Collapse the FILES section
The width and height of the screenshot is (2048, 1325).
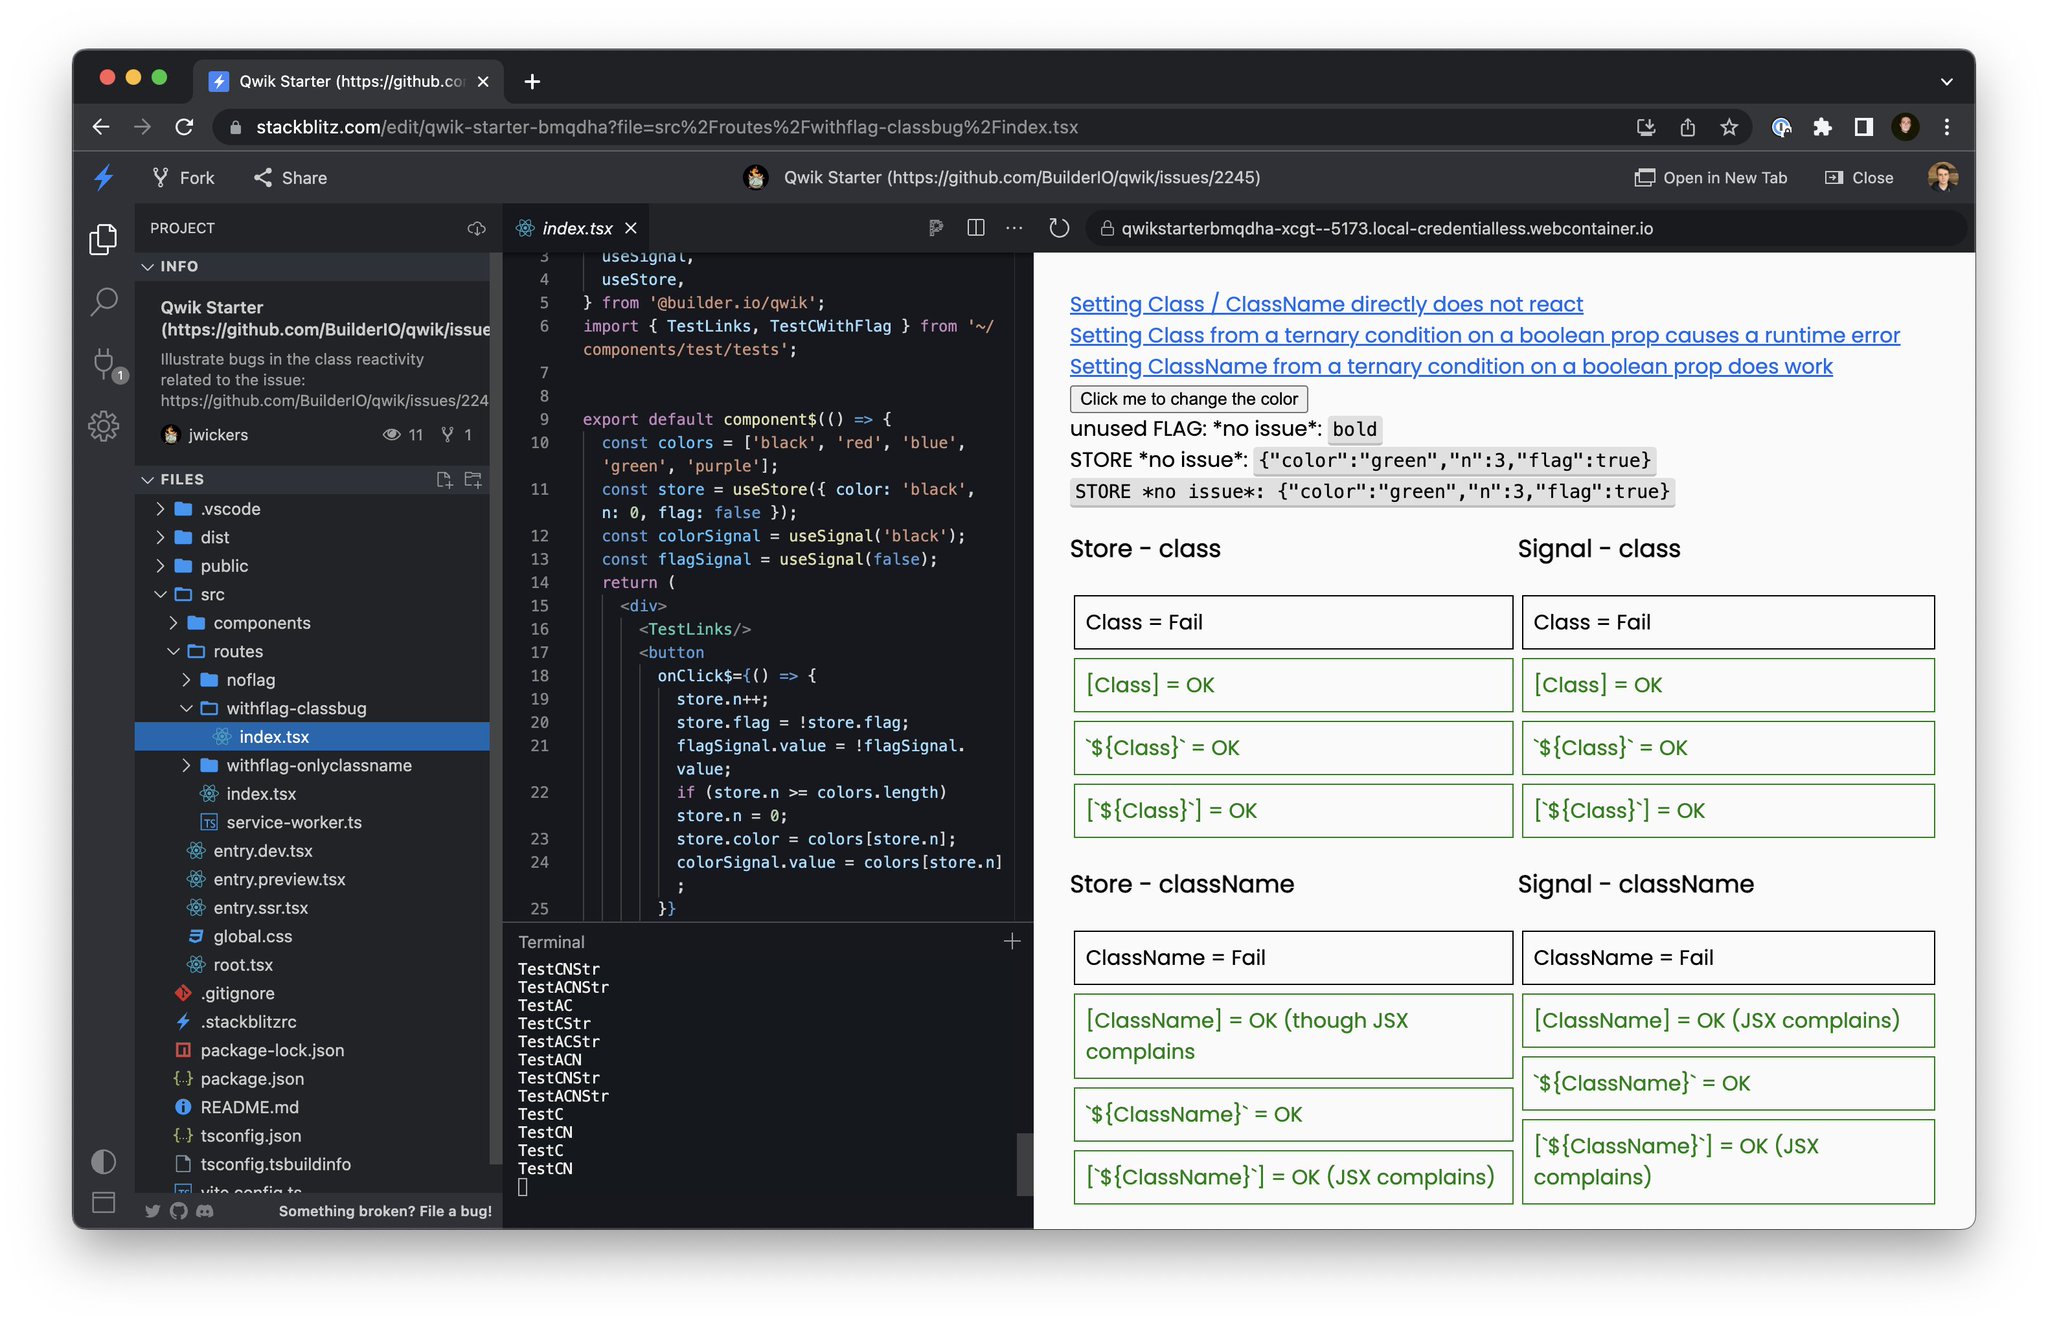pyautogui.click(x=148, y=479)
